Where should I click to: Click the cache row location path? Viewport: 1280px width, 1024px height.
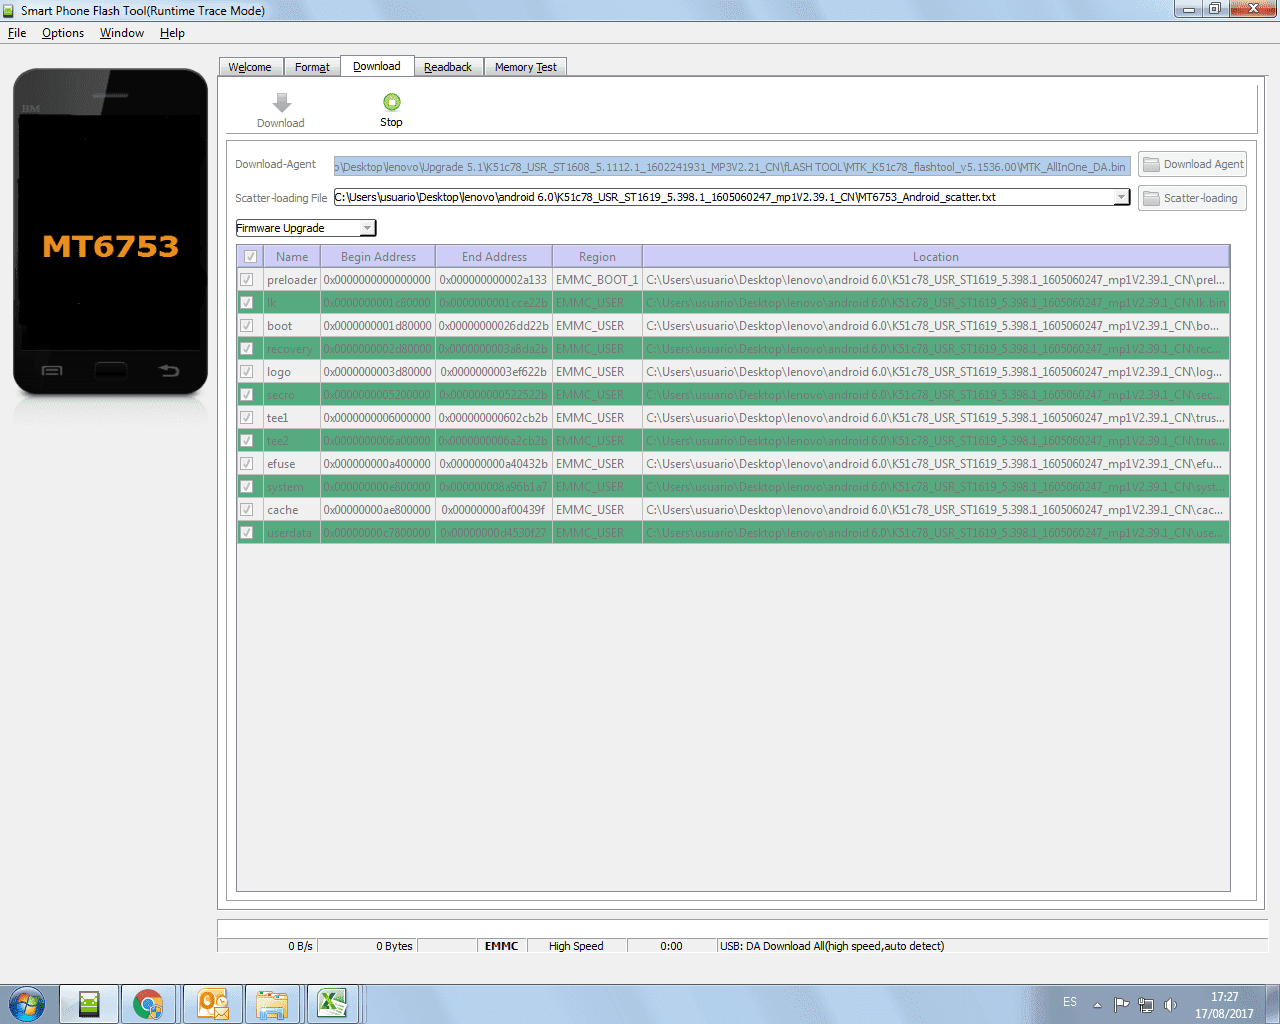coord(936,510)
